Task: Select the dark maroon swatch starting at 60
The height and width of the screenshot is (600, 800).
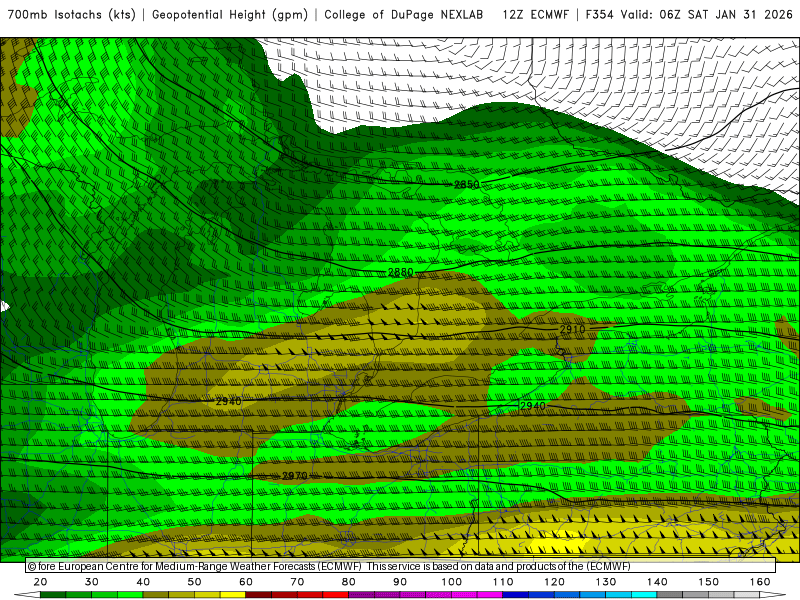Action: tap(259, 595)
